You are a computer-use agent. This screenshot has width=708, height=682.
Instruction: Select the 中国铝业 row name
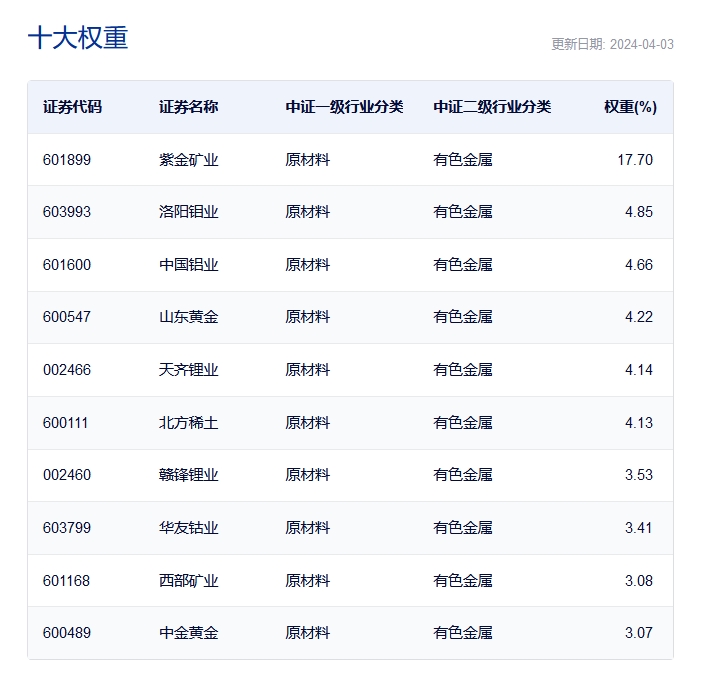click(x=188, y=265)
